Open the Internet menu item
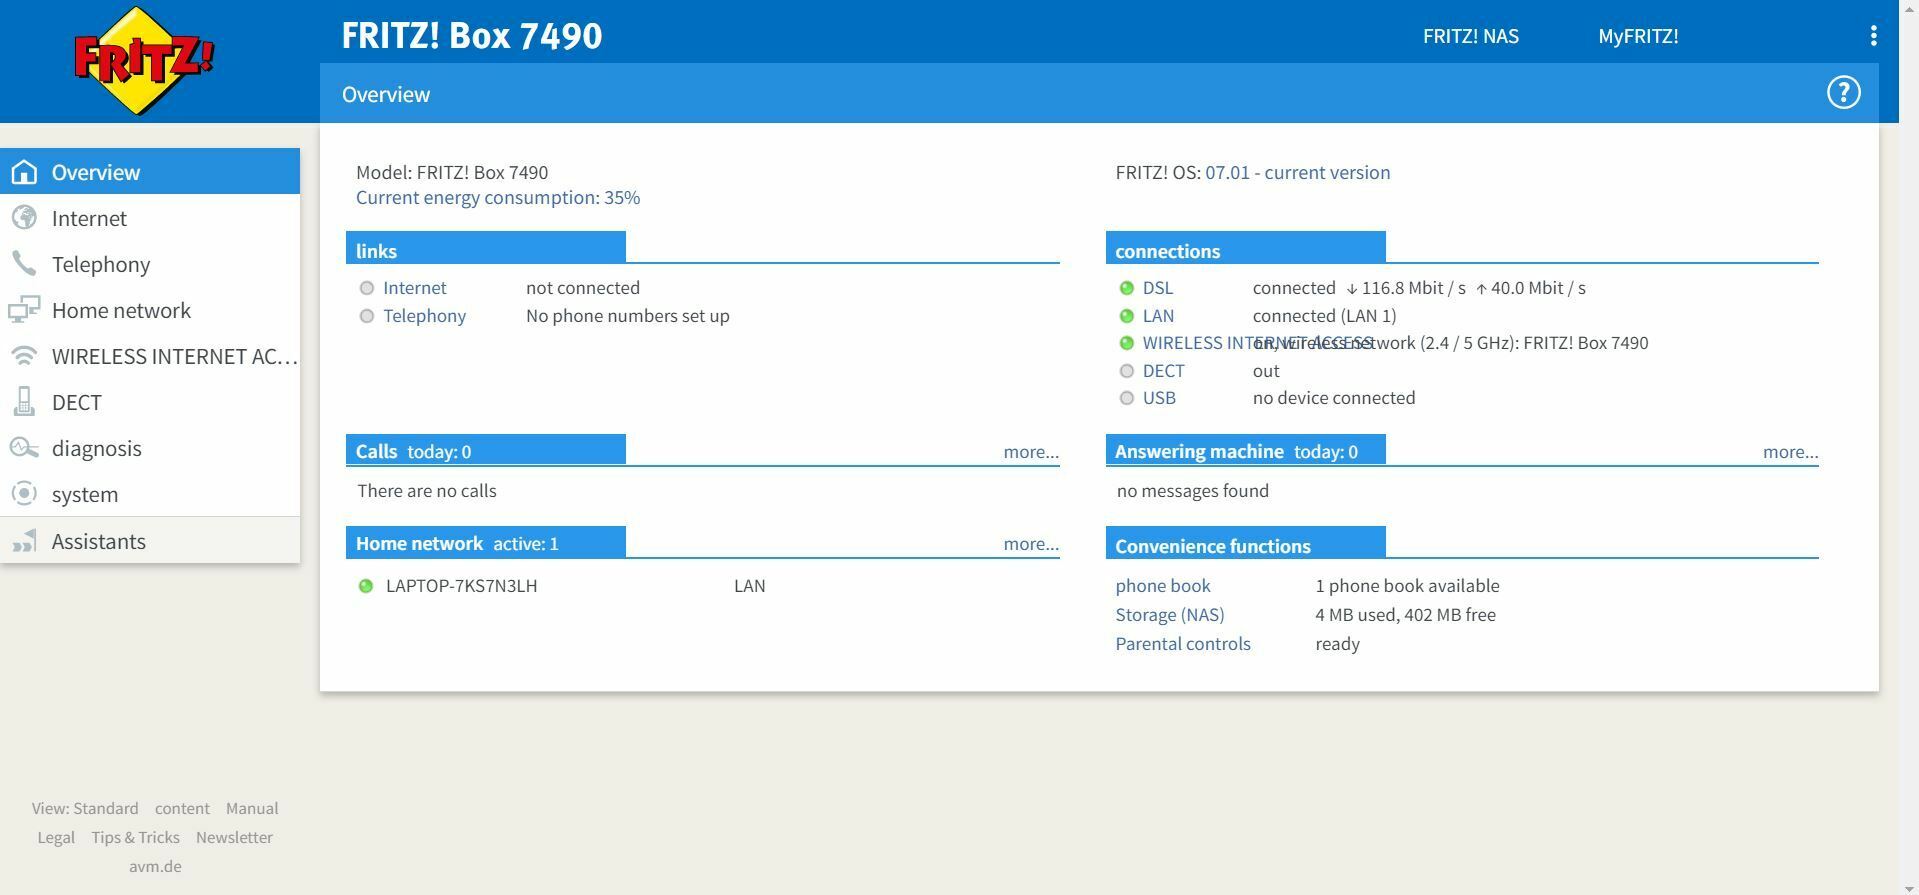The width and height of the screenshot is (1919, 895). tap(150, 218)
